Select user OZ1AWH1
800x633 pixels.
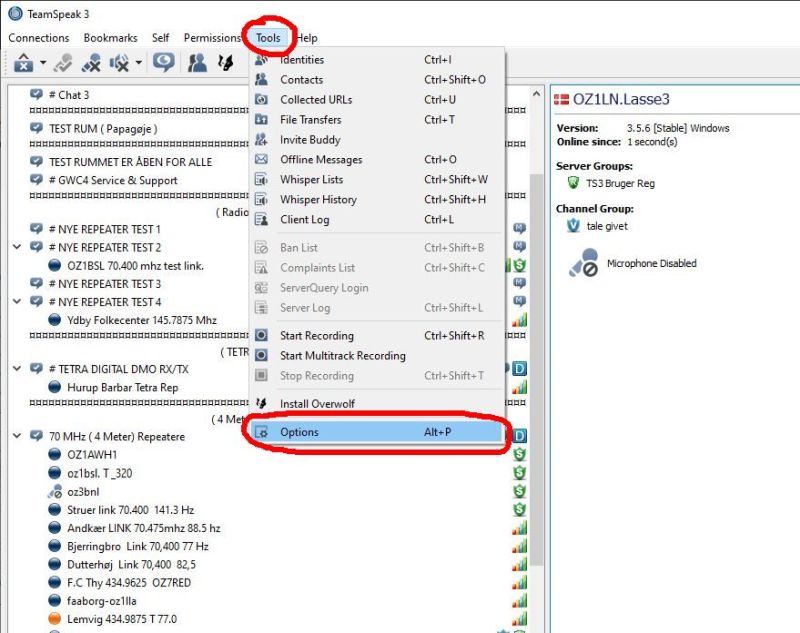coord(92,454)
